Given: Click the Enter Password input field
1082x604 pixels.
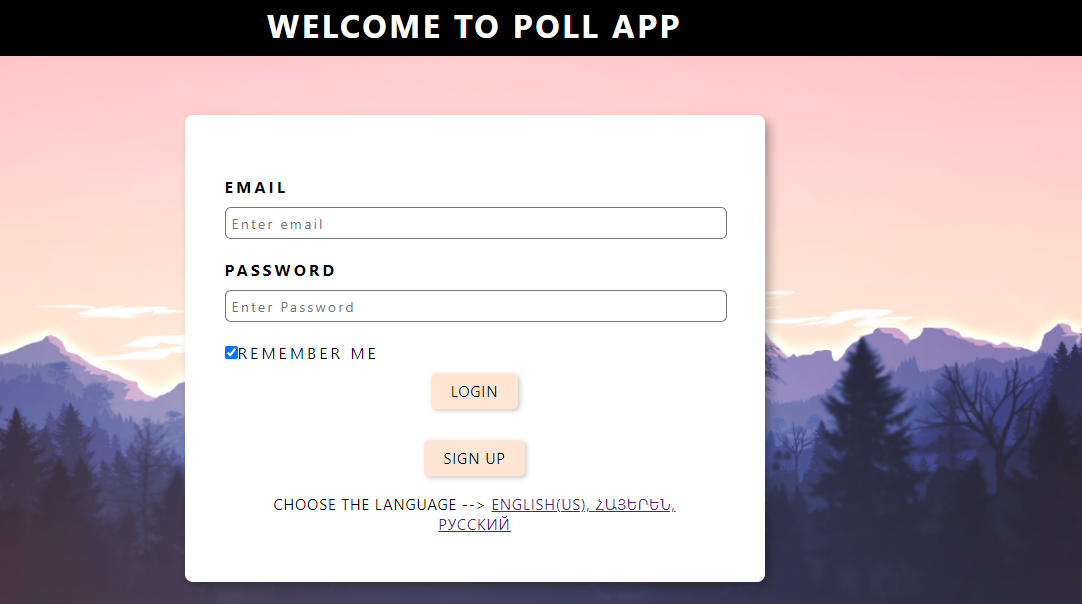Looking at the screenshot, I should pos(475,306).
